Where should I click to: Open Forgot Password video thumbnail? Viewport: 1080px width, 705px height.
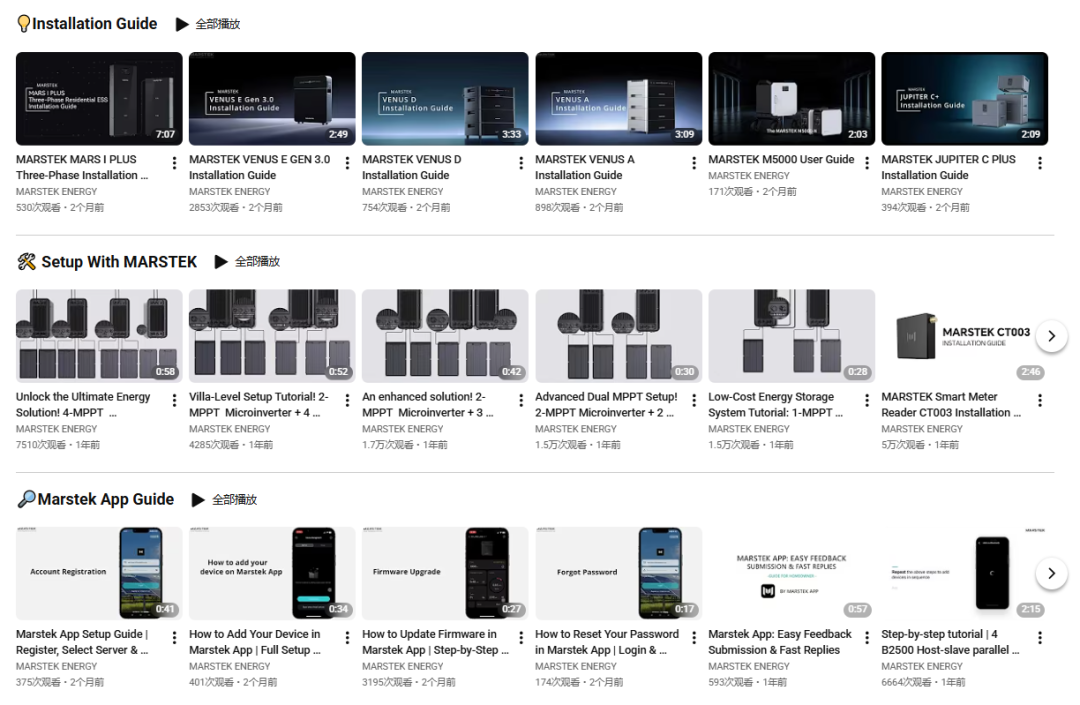click(x=619, y=574)
